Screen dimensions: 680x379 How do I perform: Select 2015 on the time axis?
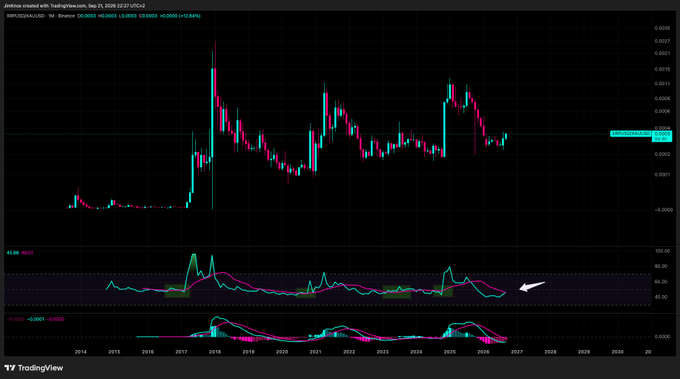point(114,352)
